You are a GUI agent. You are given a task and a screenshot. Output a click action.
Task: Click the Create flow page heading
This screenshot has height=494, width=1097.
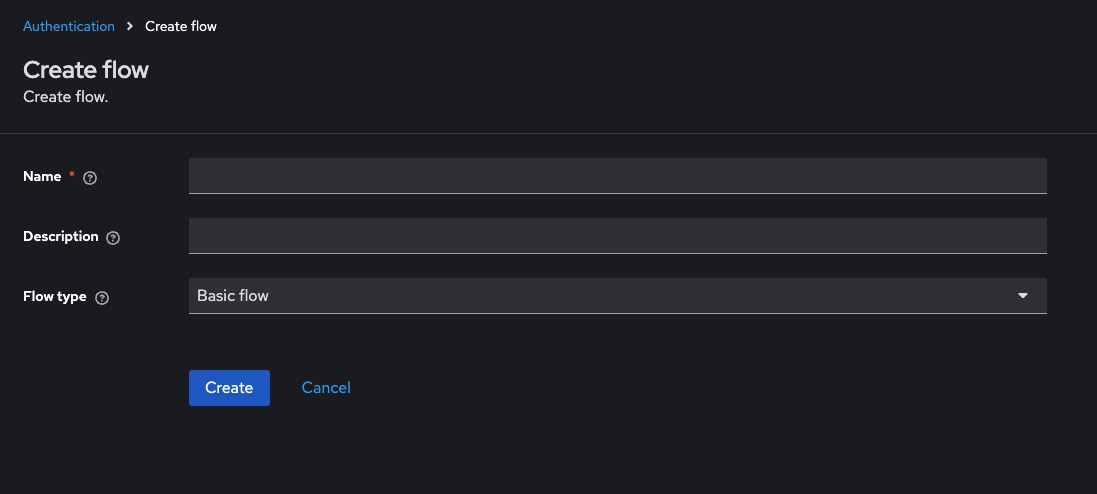pos(86,70)
